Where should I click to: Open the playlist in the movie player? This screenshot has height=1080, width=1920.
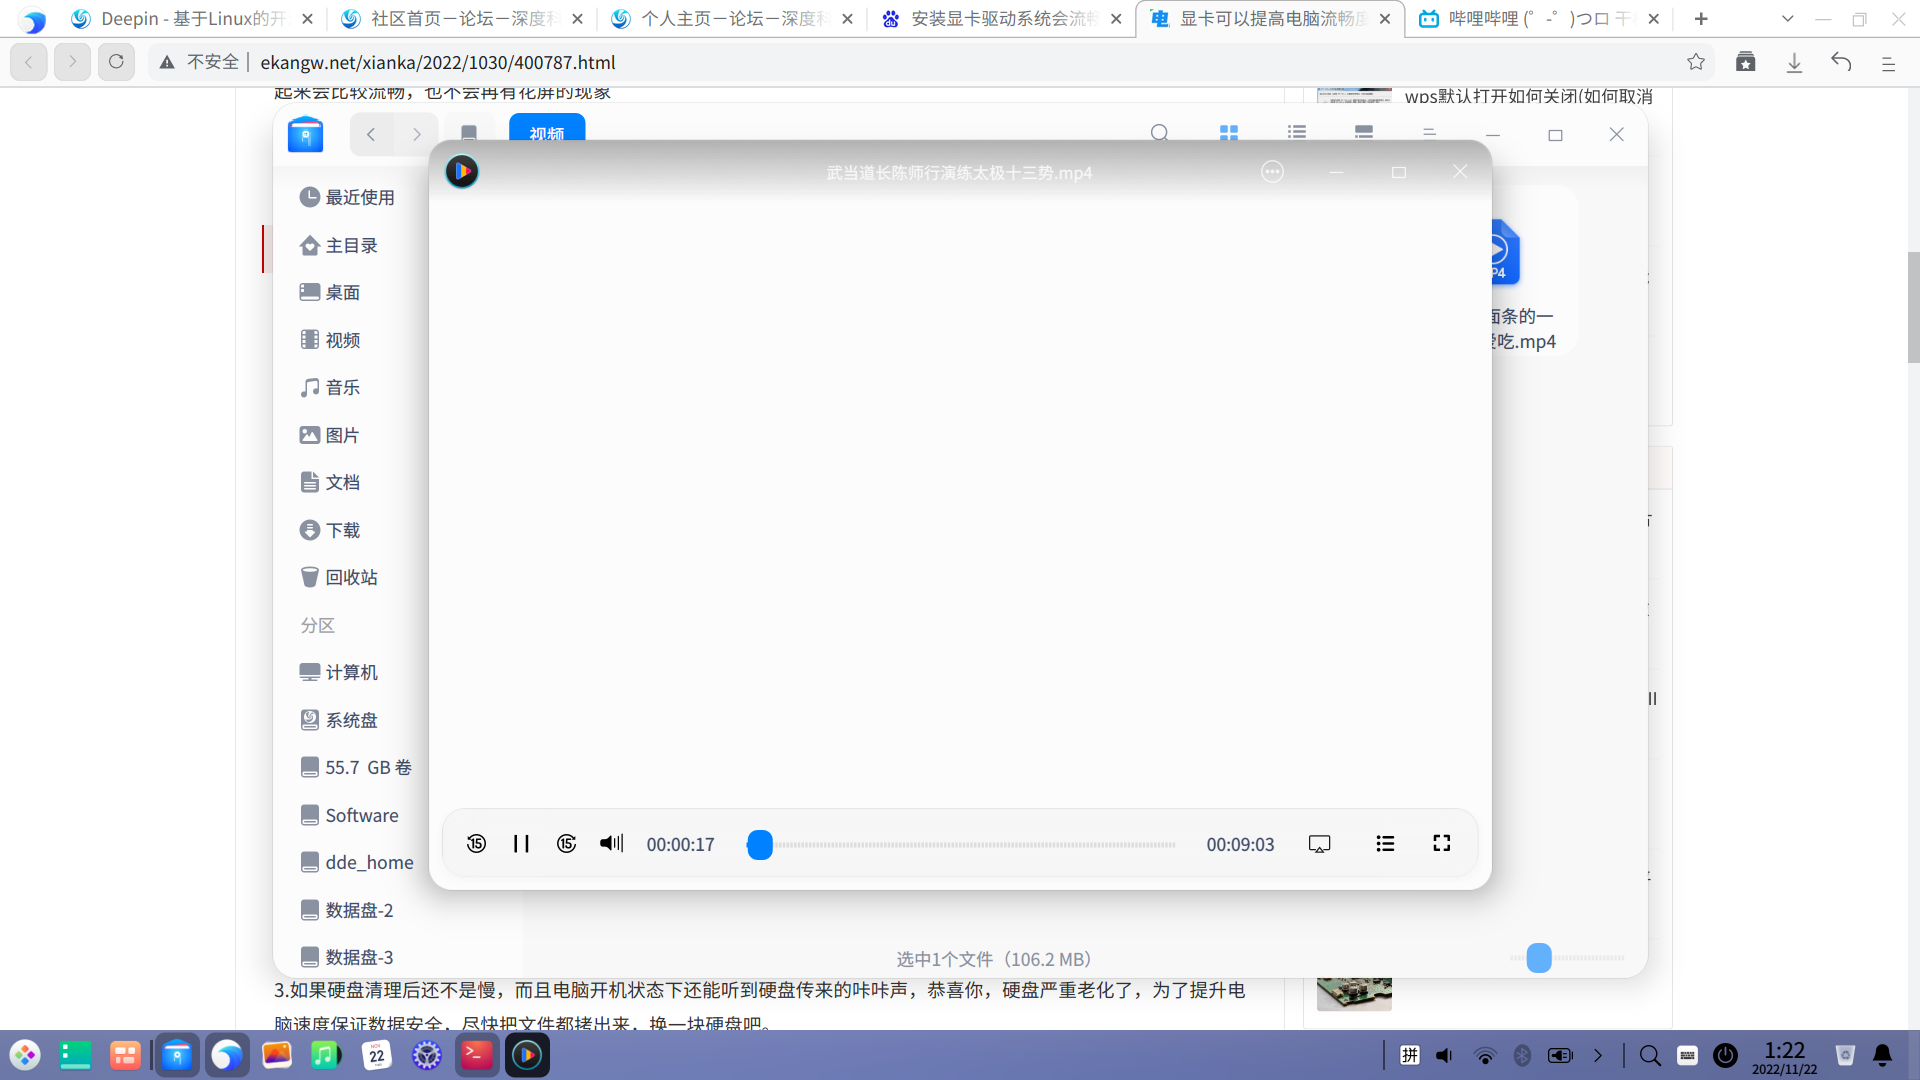coord(1385,843)
